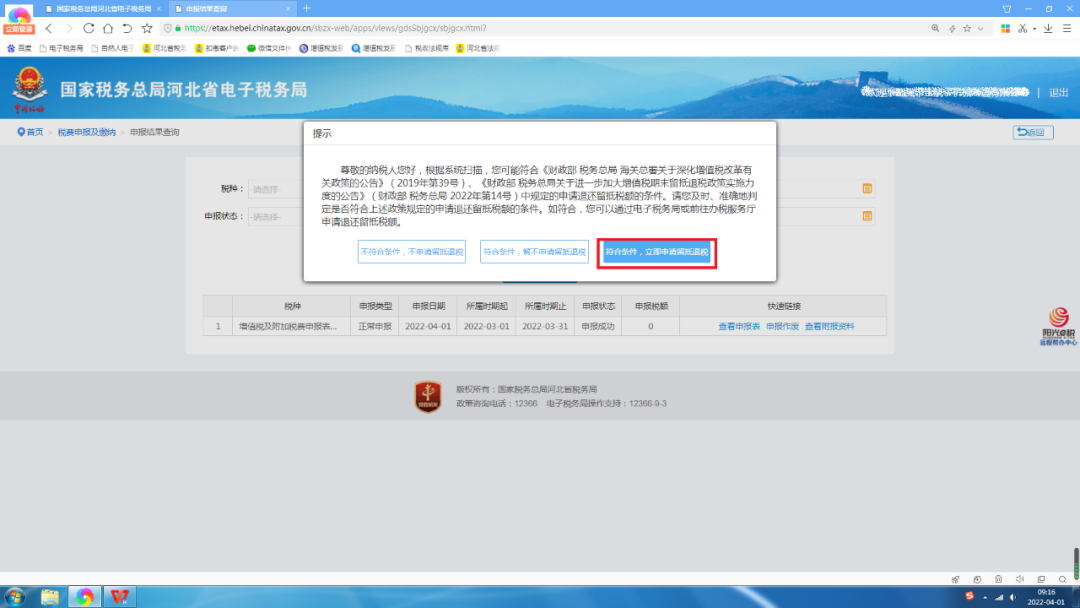This screenshot has height=608, width=1080.
Task: Click the security shield icon in URL bar
Action: tap(167, 28)
